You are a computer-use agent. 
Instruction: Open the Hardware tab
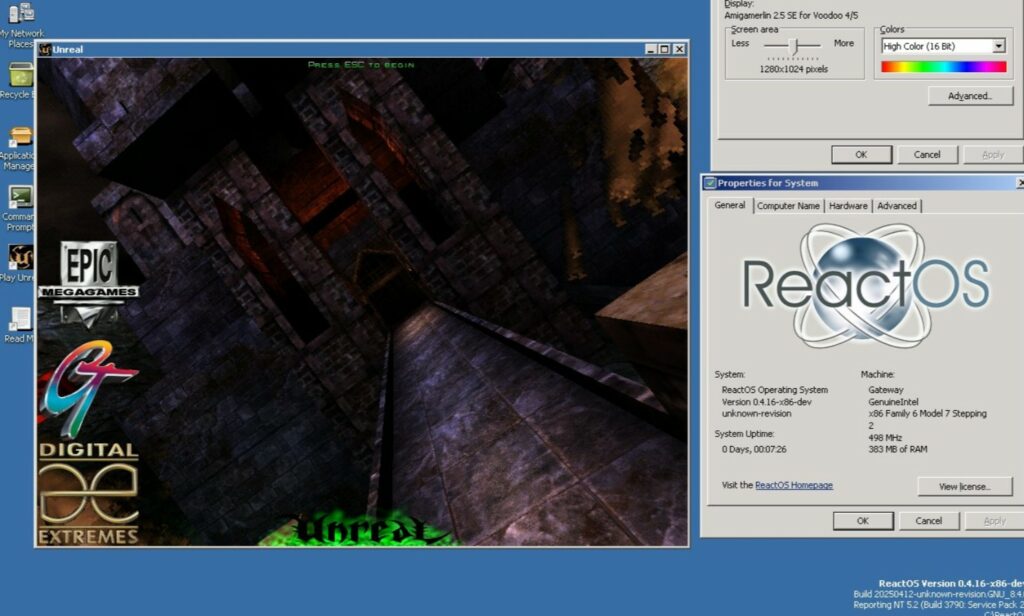[848, 206]
